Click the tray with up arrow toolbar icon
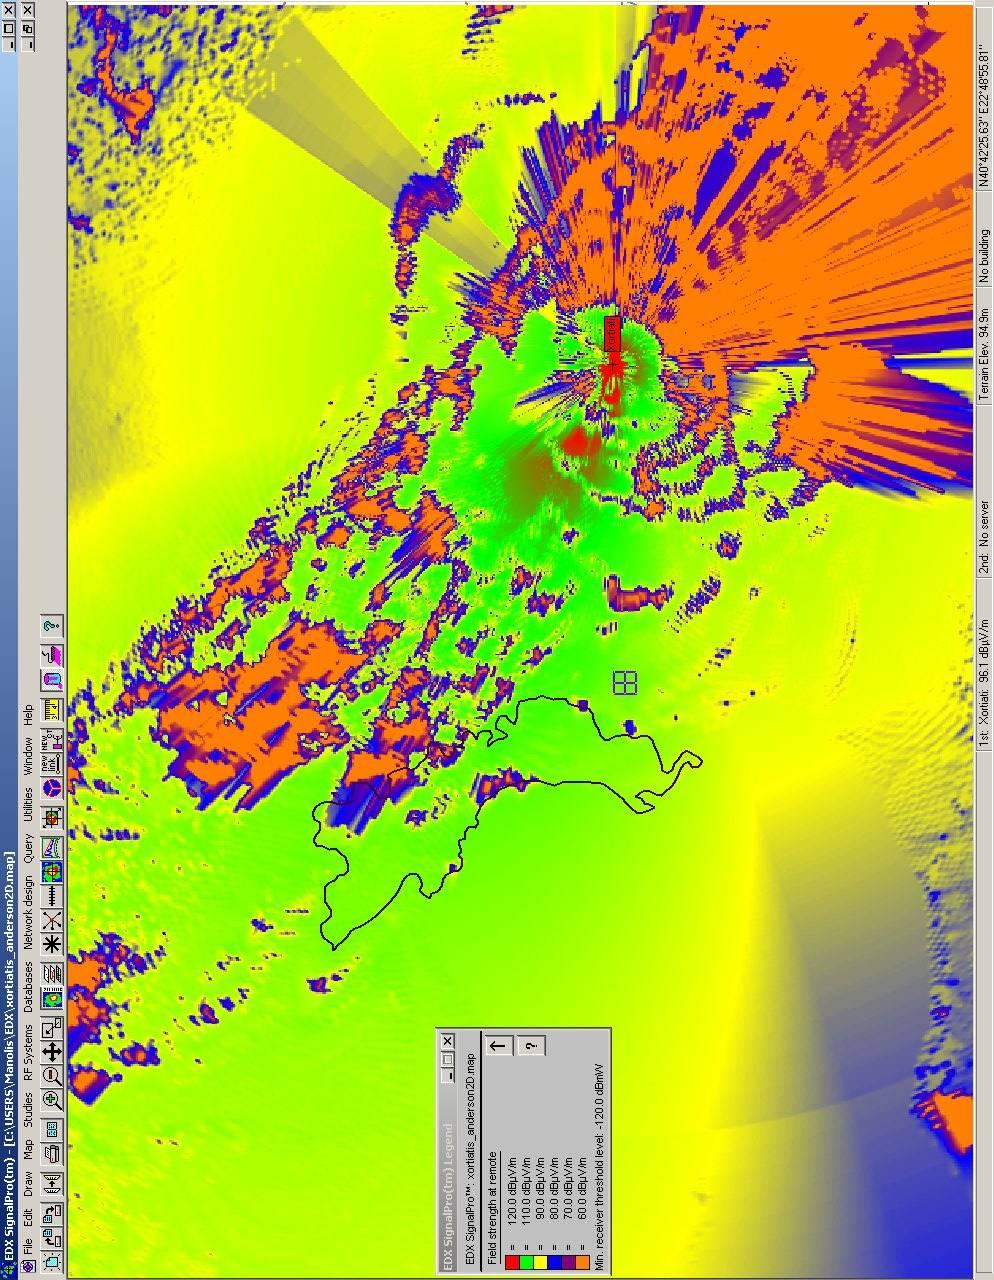The width and height of the screenshot is (994, 1280). (x=50, y=1184)
